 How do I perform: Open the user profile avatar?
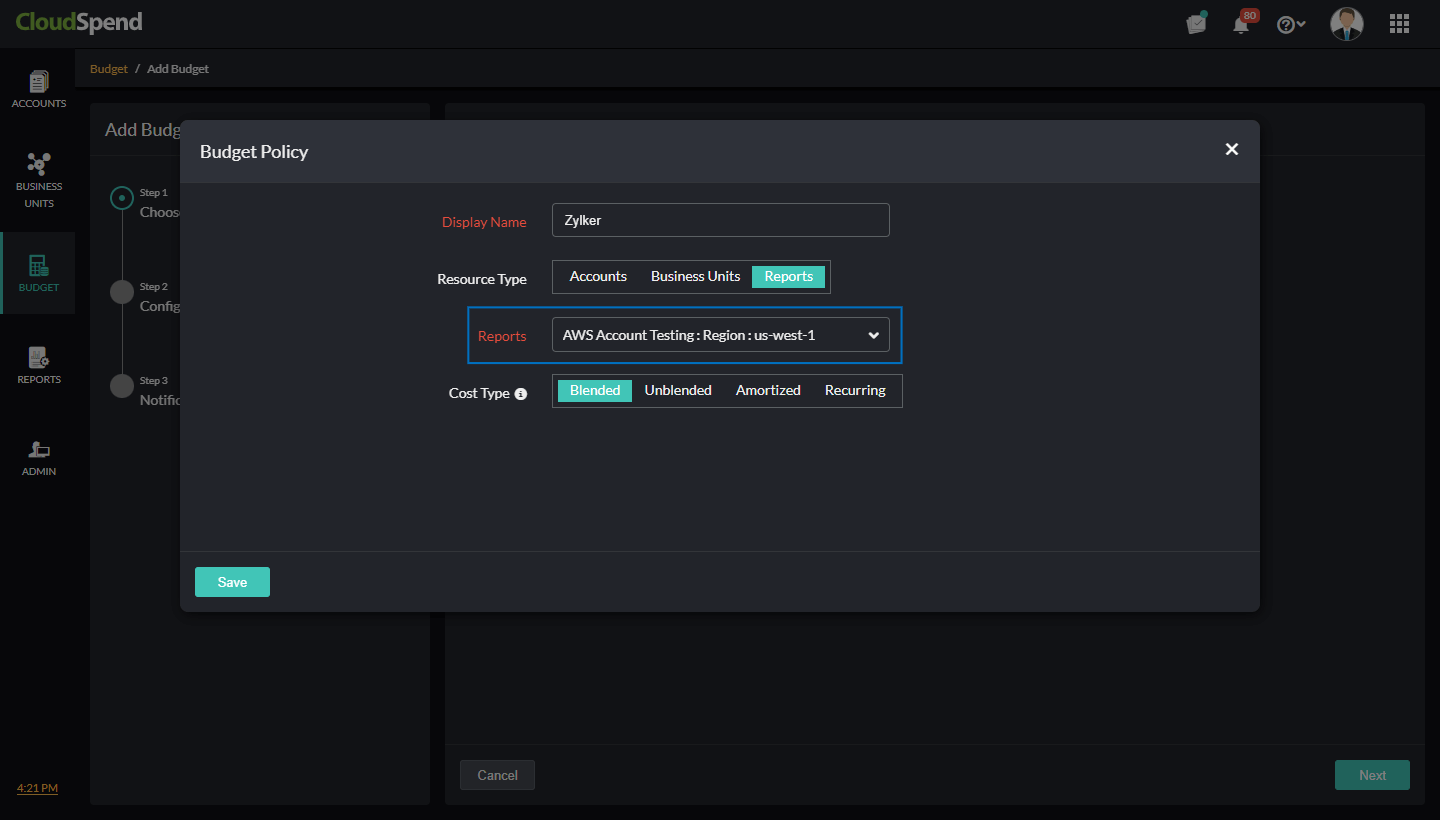pos(1347,24)
